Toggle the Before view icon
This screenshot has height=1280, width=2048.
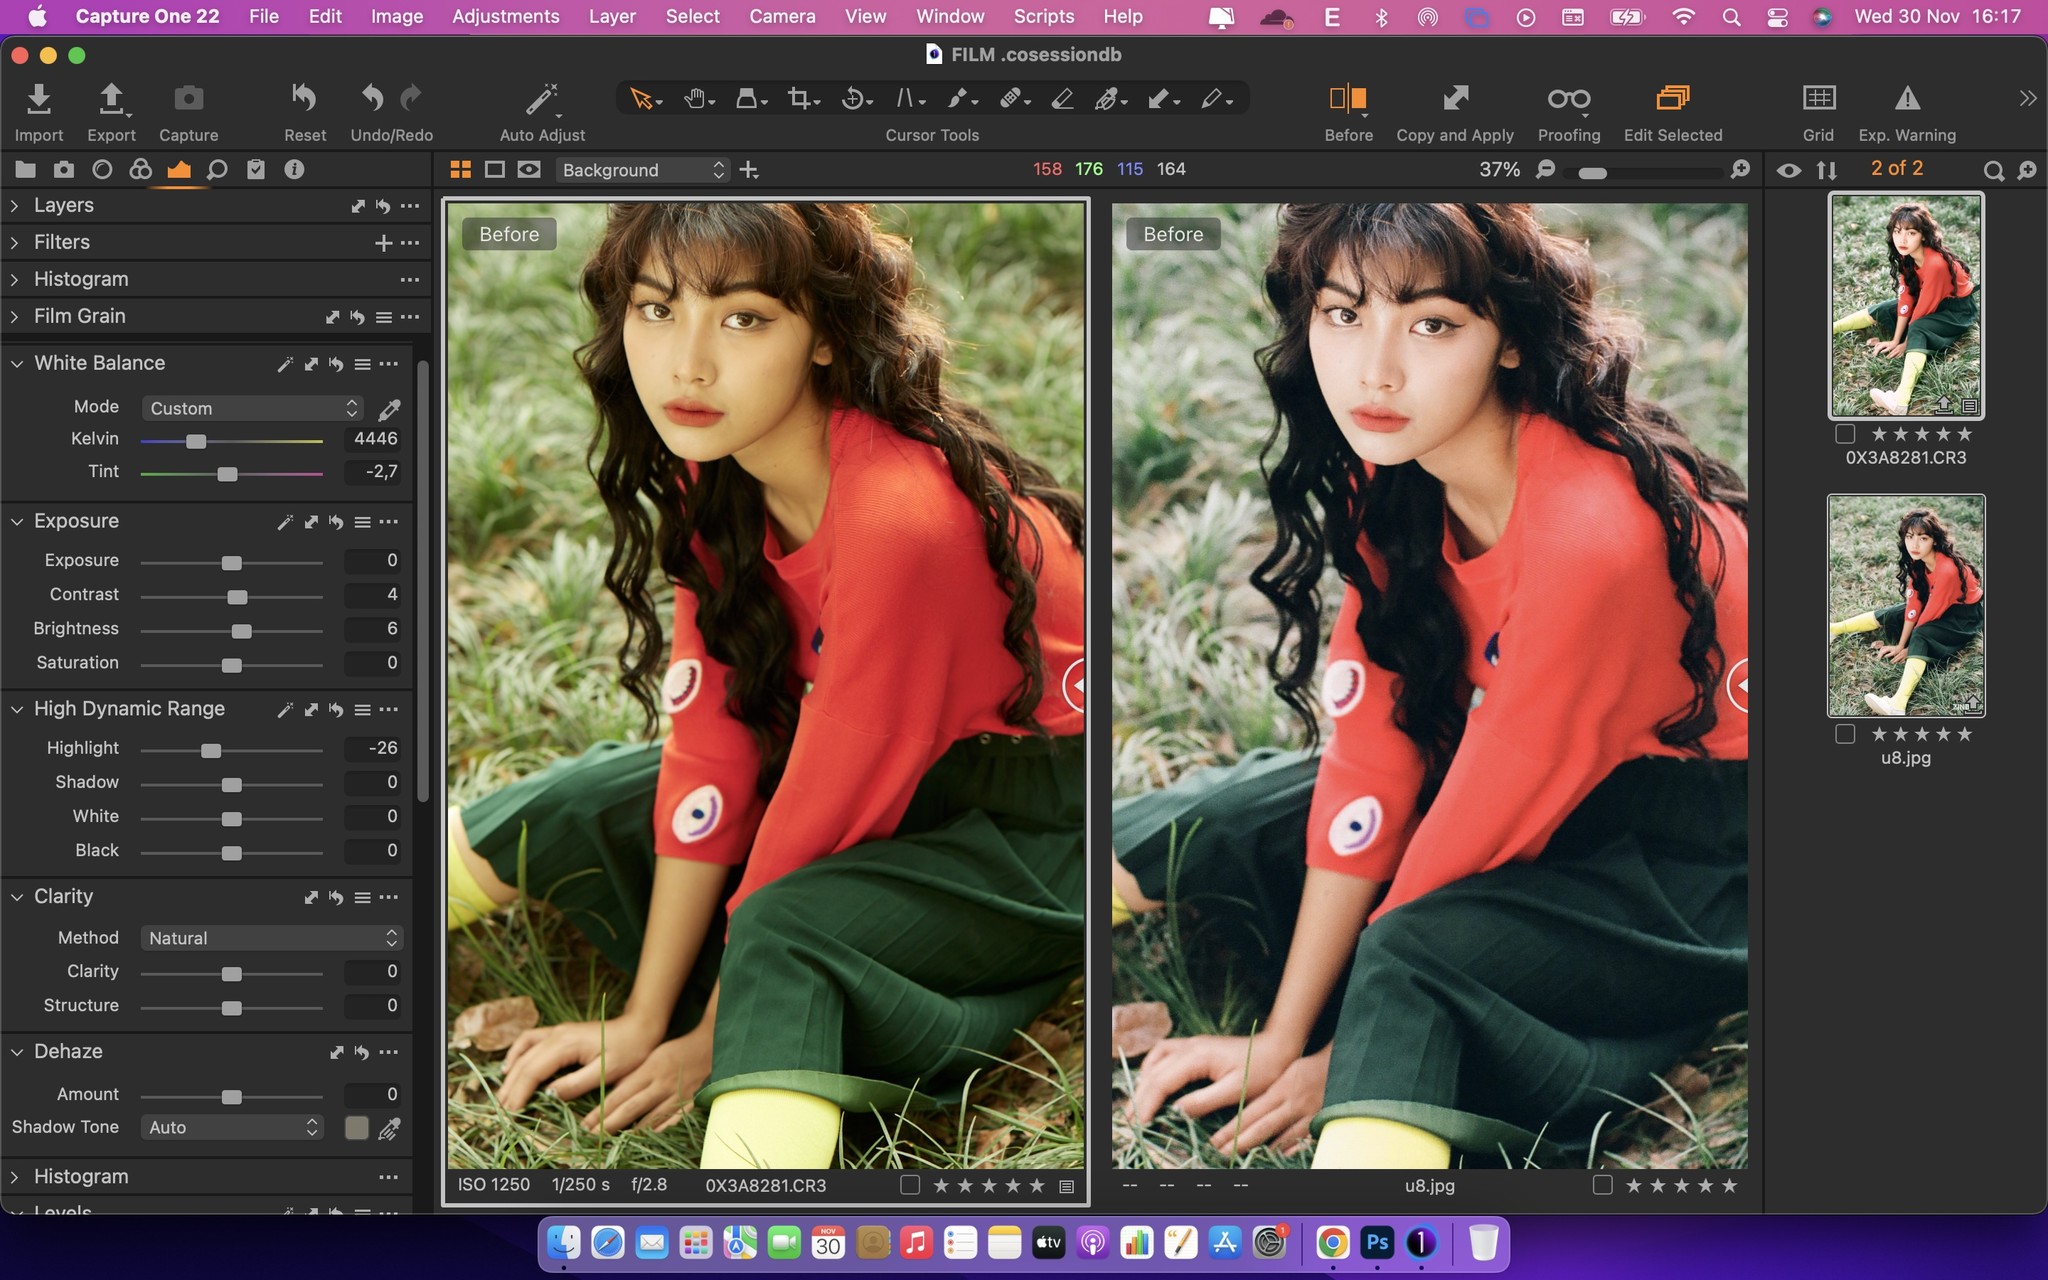coord(1347,98)
